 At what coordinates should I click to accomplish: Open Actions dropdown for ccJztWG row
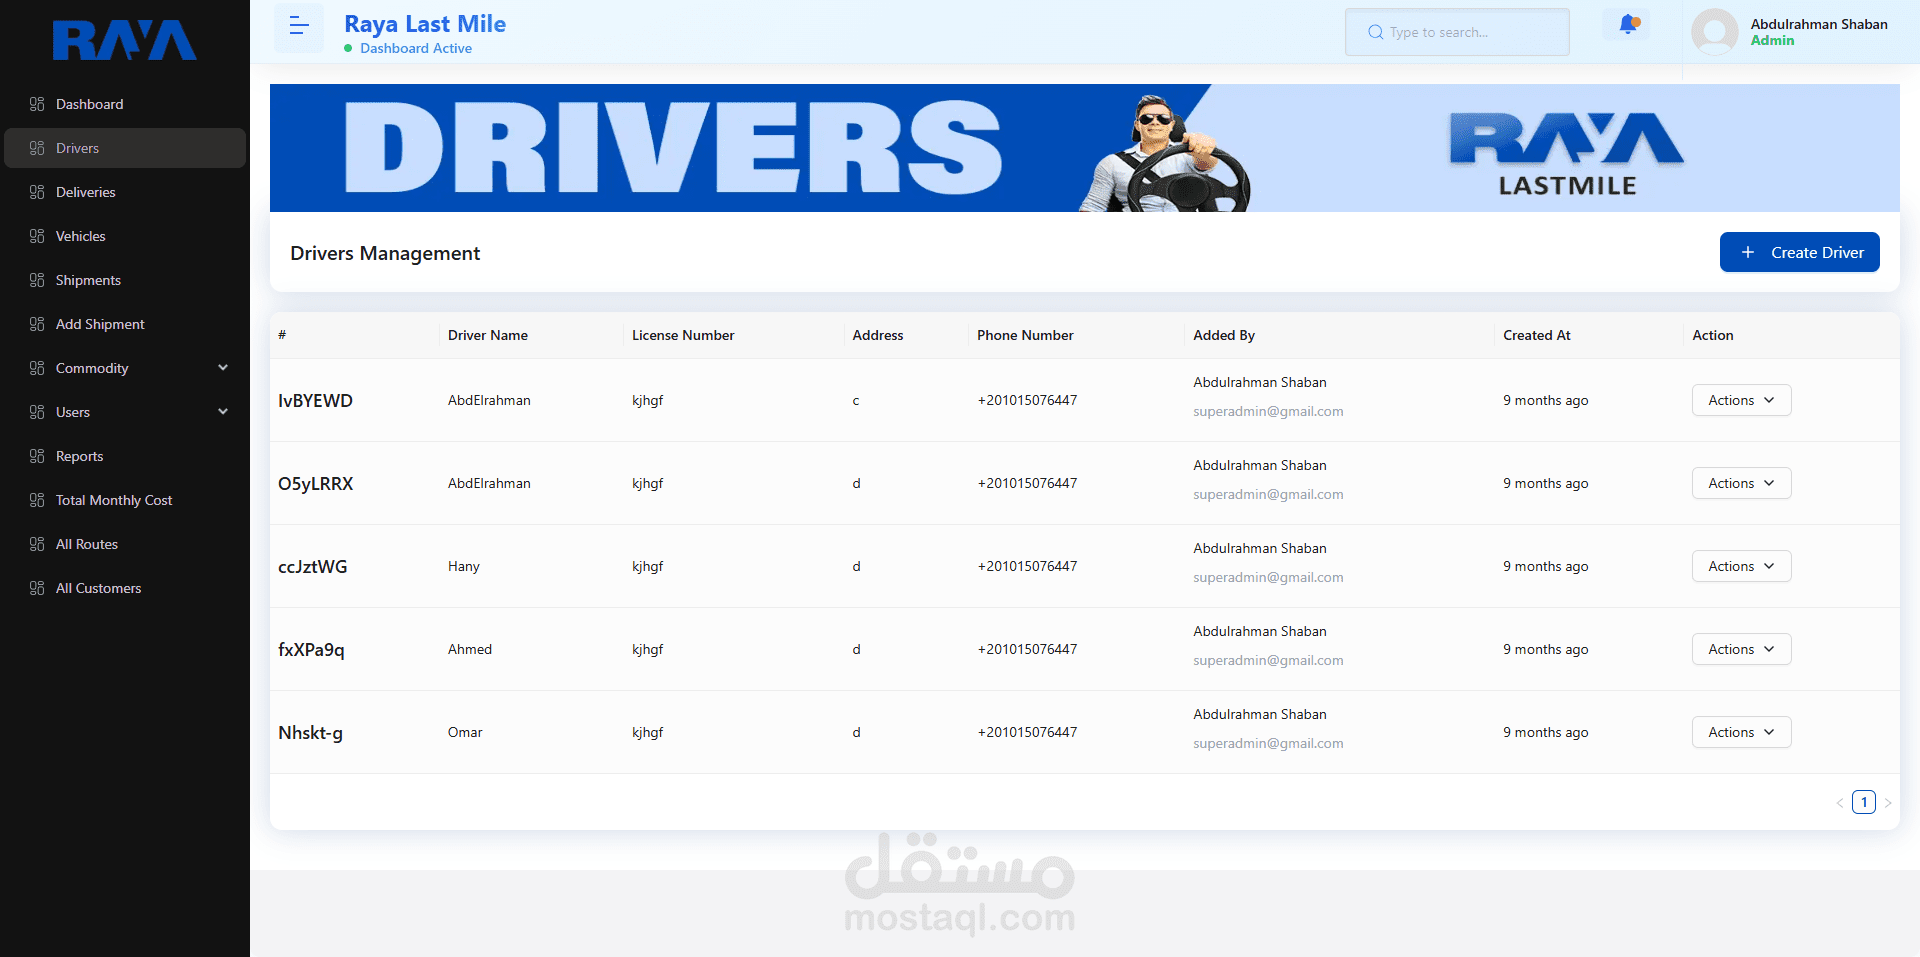1741,566
